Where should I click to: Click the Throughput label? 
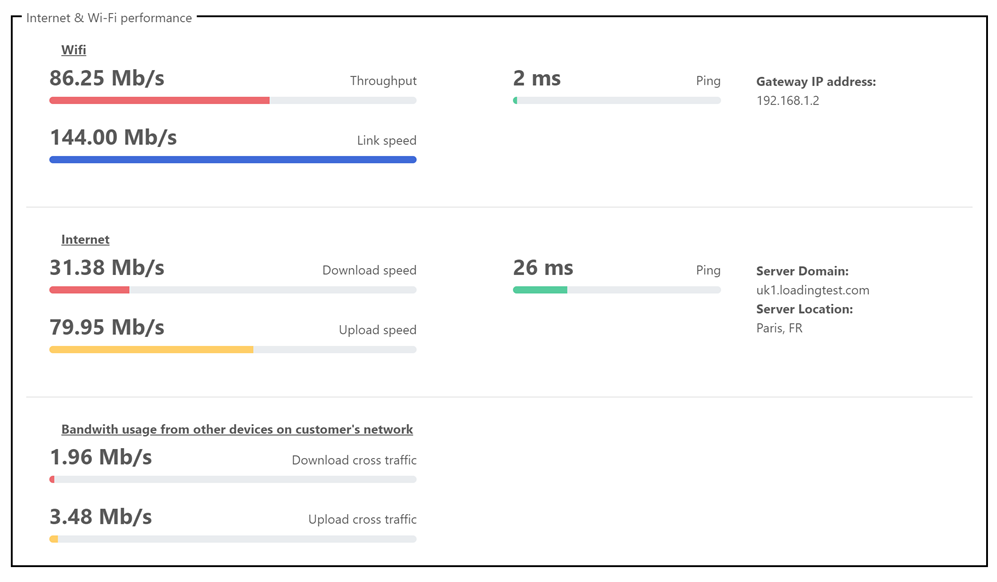tap(383, 81)
